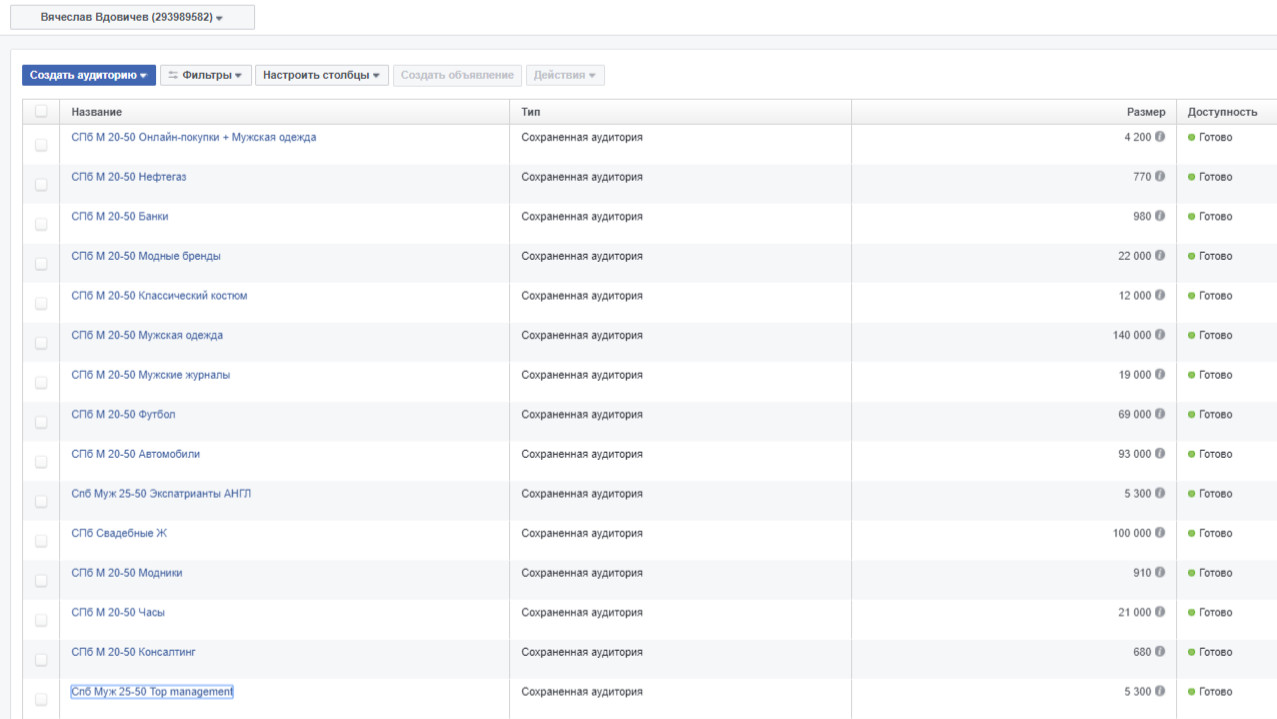Click info icon beside size 680
This screenshot has height=719, width=1277.
point(1160,652)
